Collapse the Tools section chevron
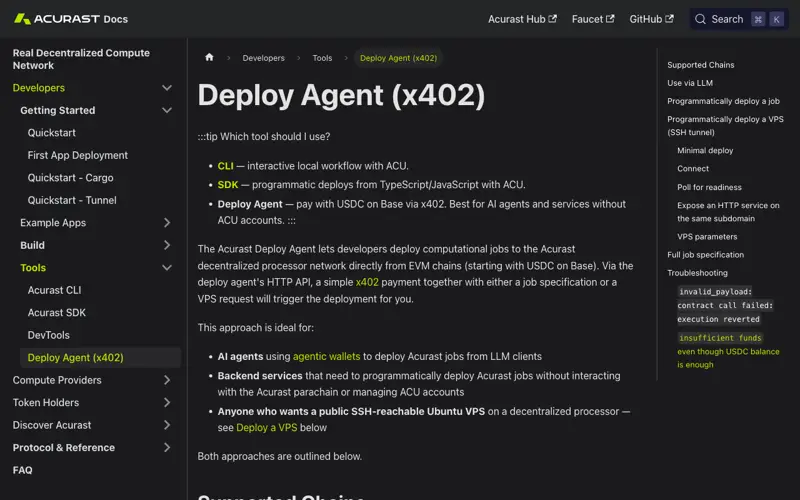Viewport: 800px width, 500px height. (167, 267)
